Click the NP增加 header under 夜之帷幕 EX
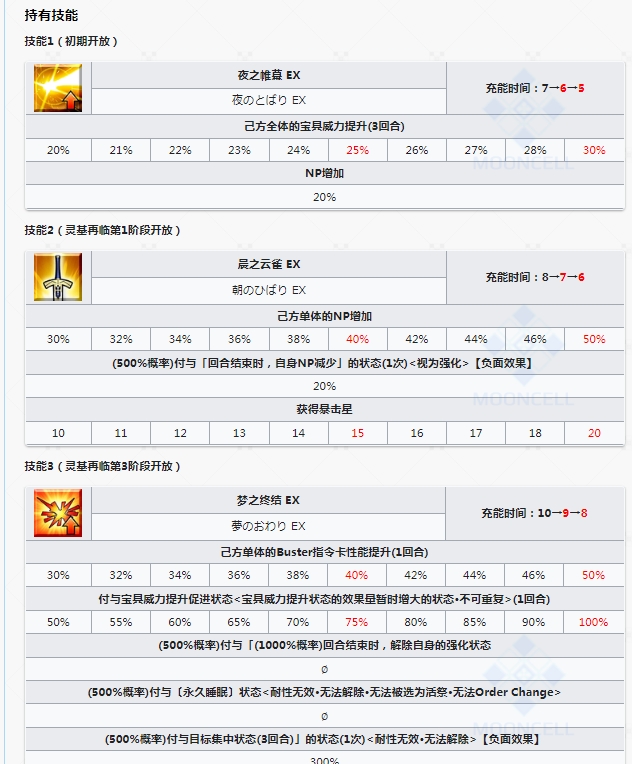 [x=325, y=173]
